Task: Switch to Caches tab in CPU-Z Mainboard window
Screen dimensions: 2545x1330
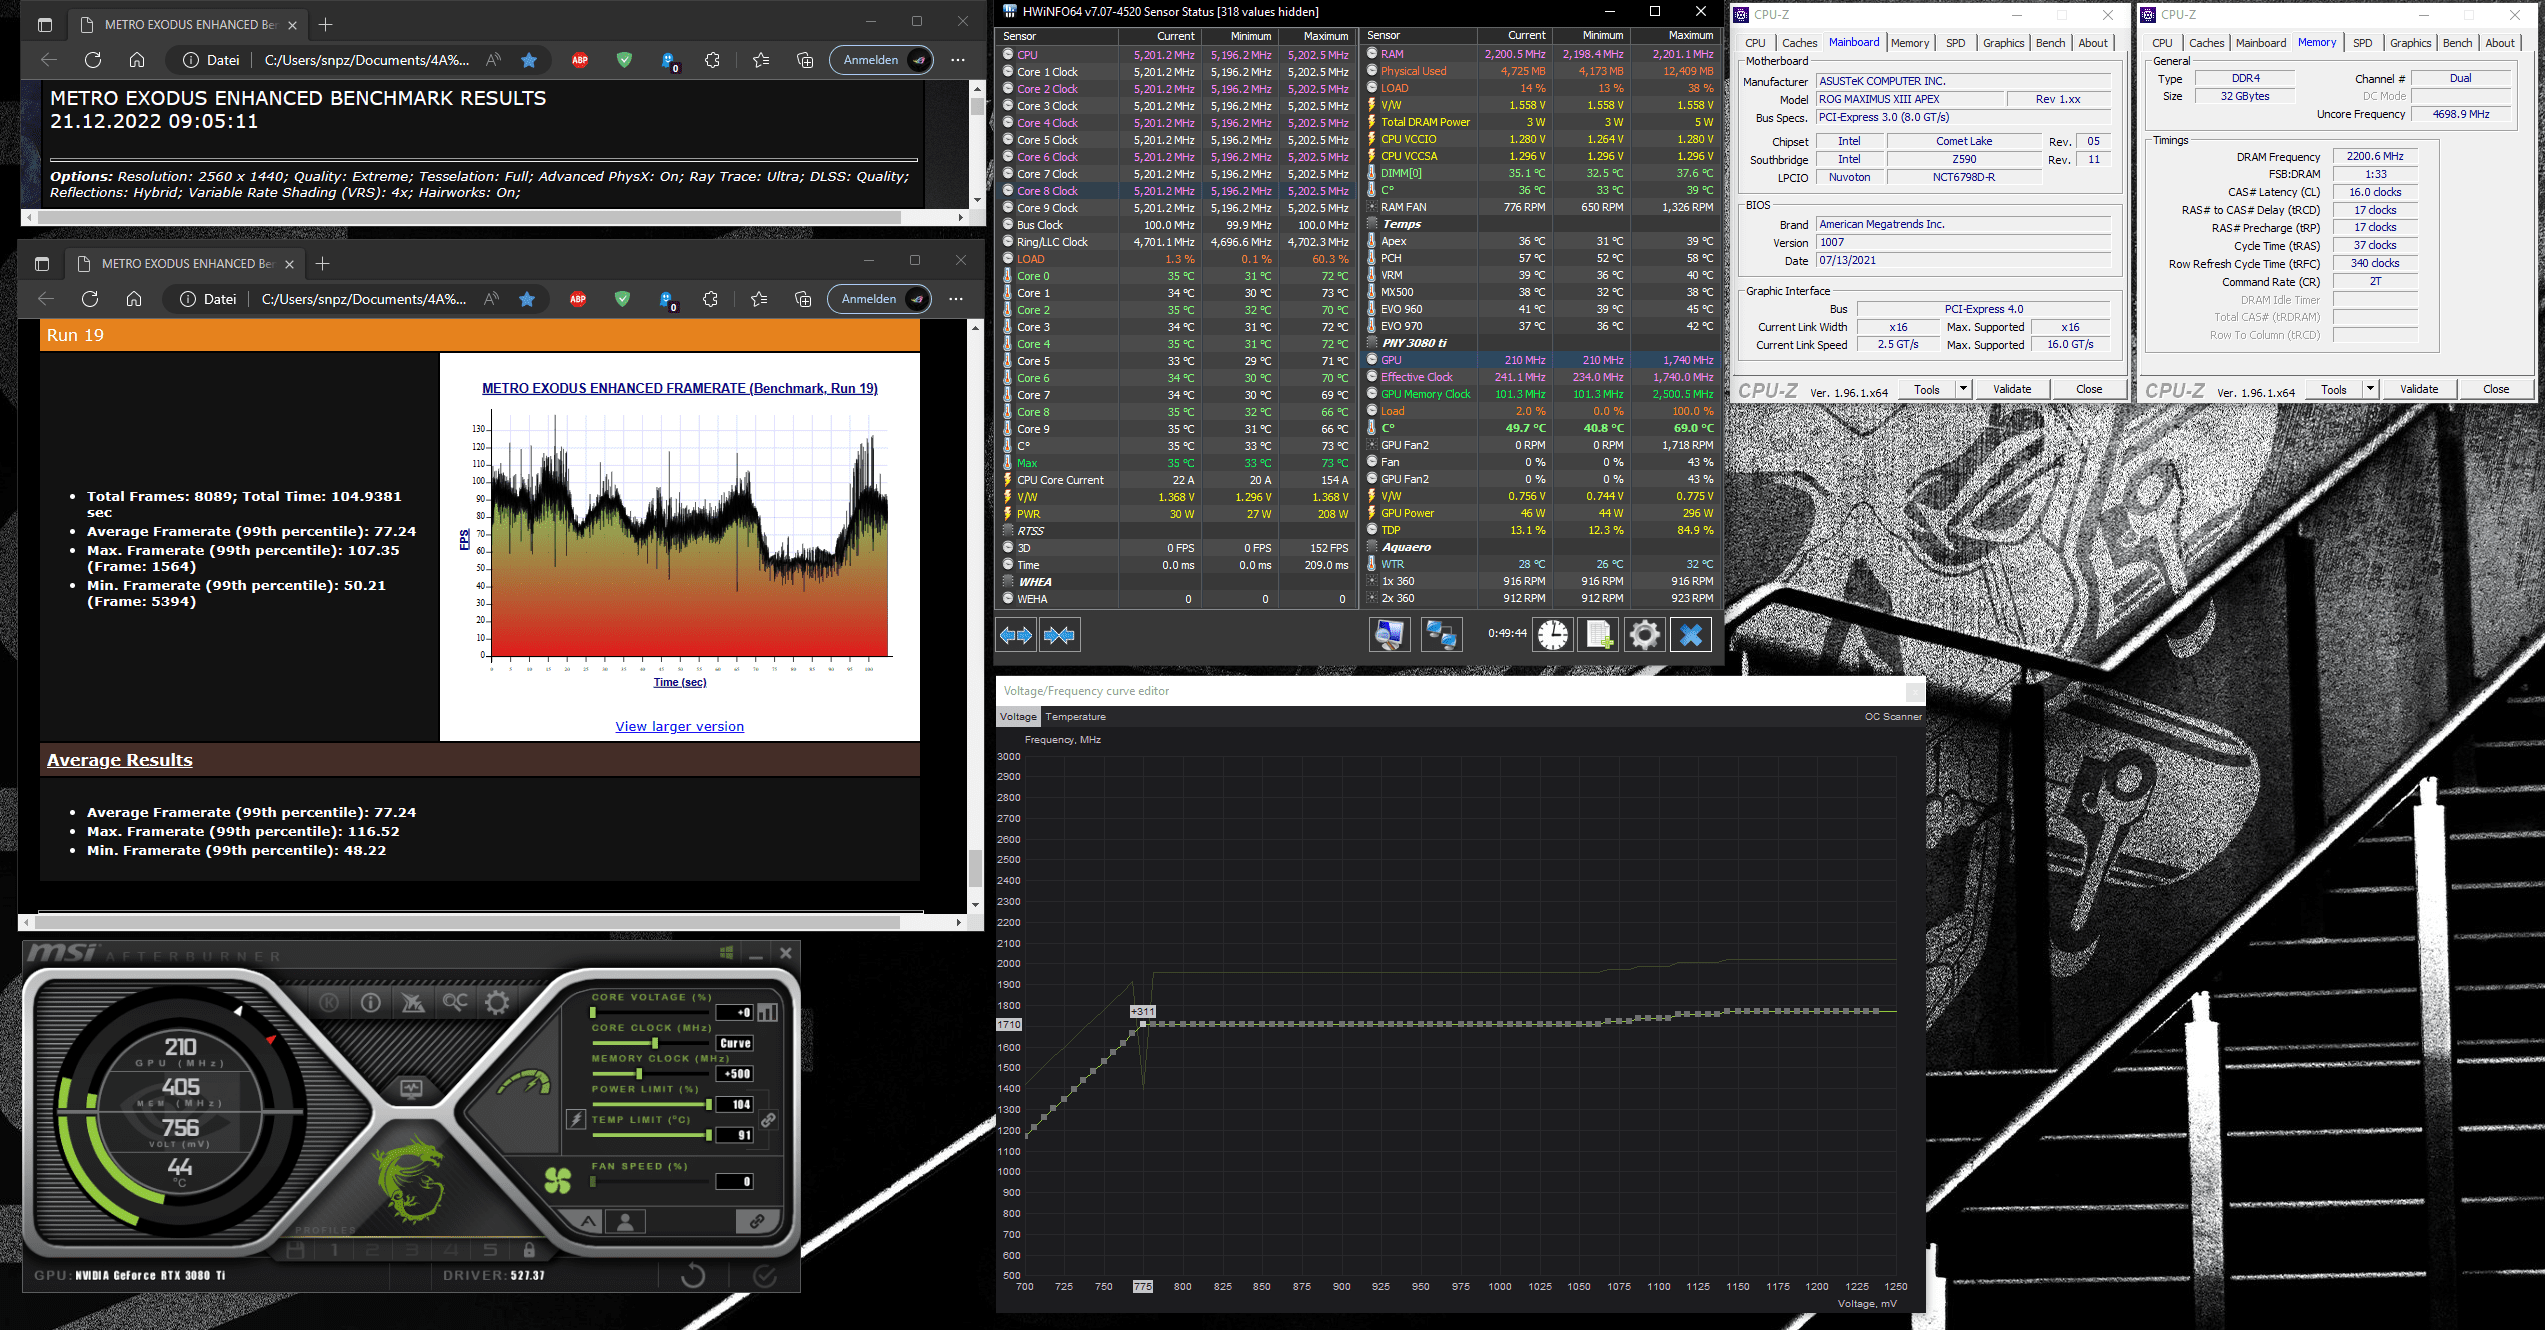Action: pos(1799,43)
